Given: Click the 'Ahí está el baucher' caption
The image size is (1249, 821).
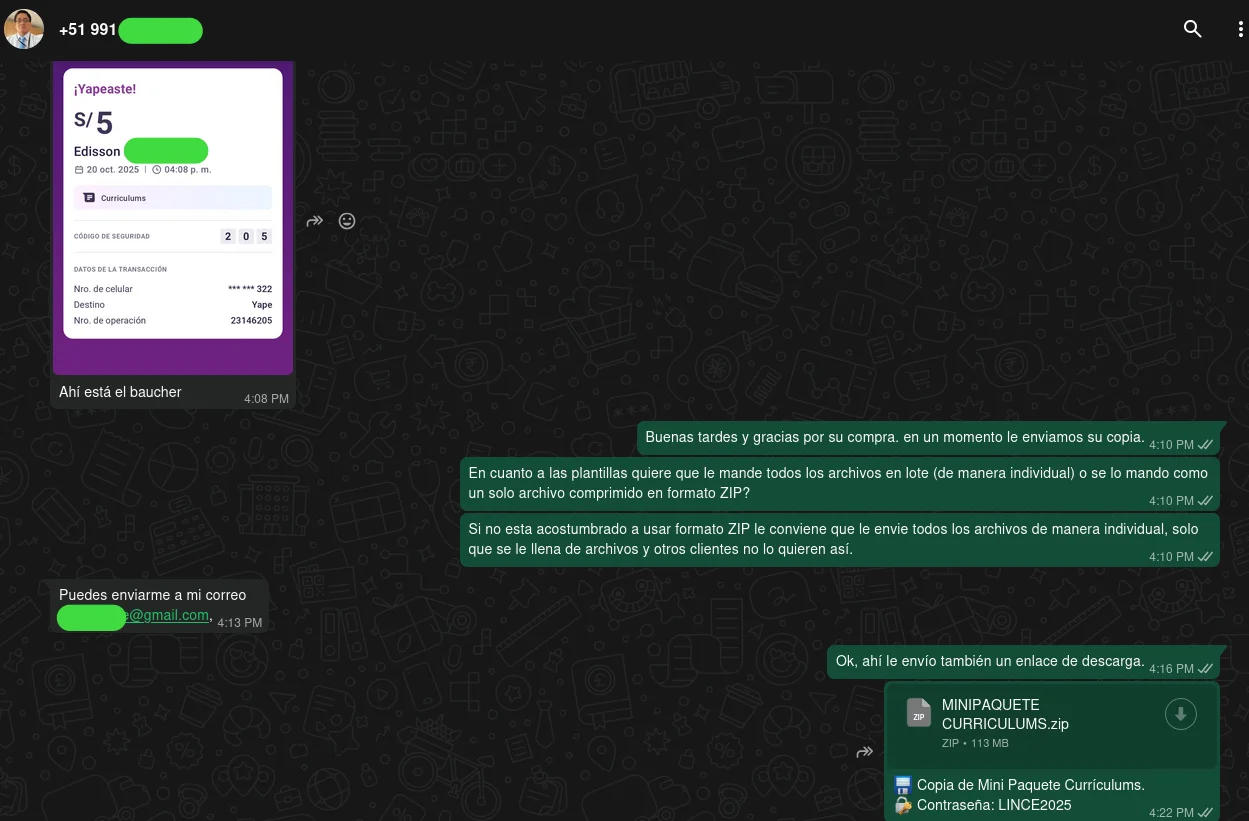Looking at the screenshot, I should 120,392.
